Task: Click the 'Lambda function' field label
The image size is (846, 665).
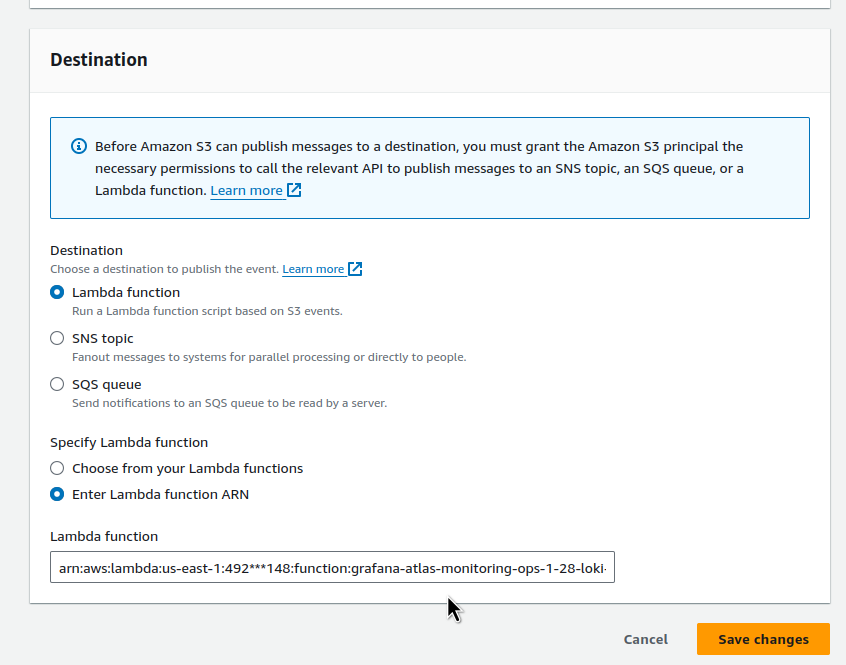Action: [x=104, y=536]
